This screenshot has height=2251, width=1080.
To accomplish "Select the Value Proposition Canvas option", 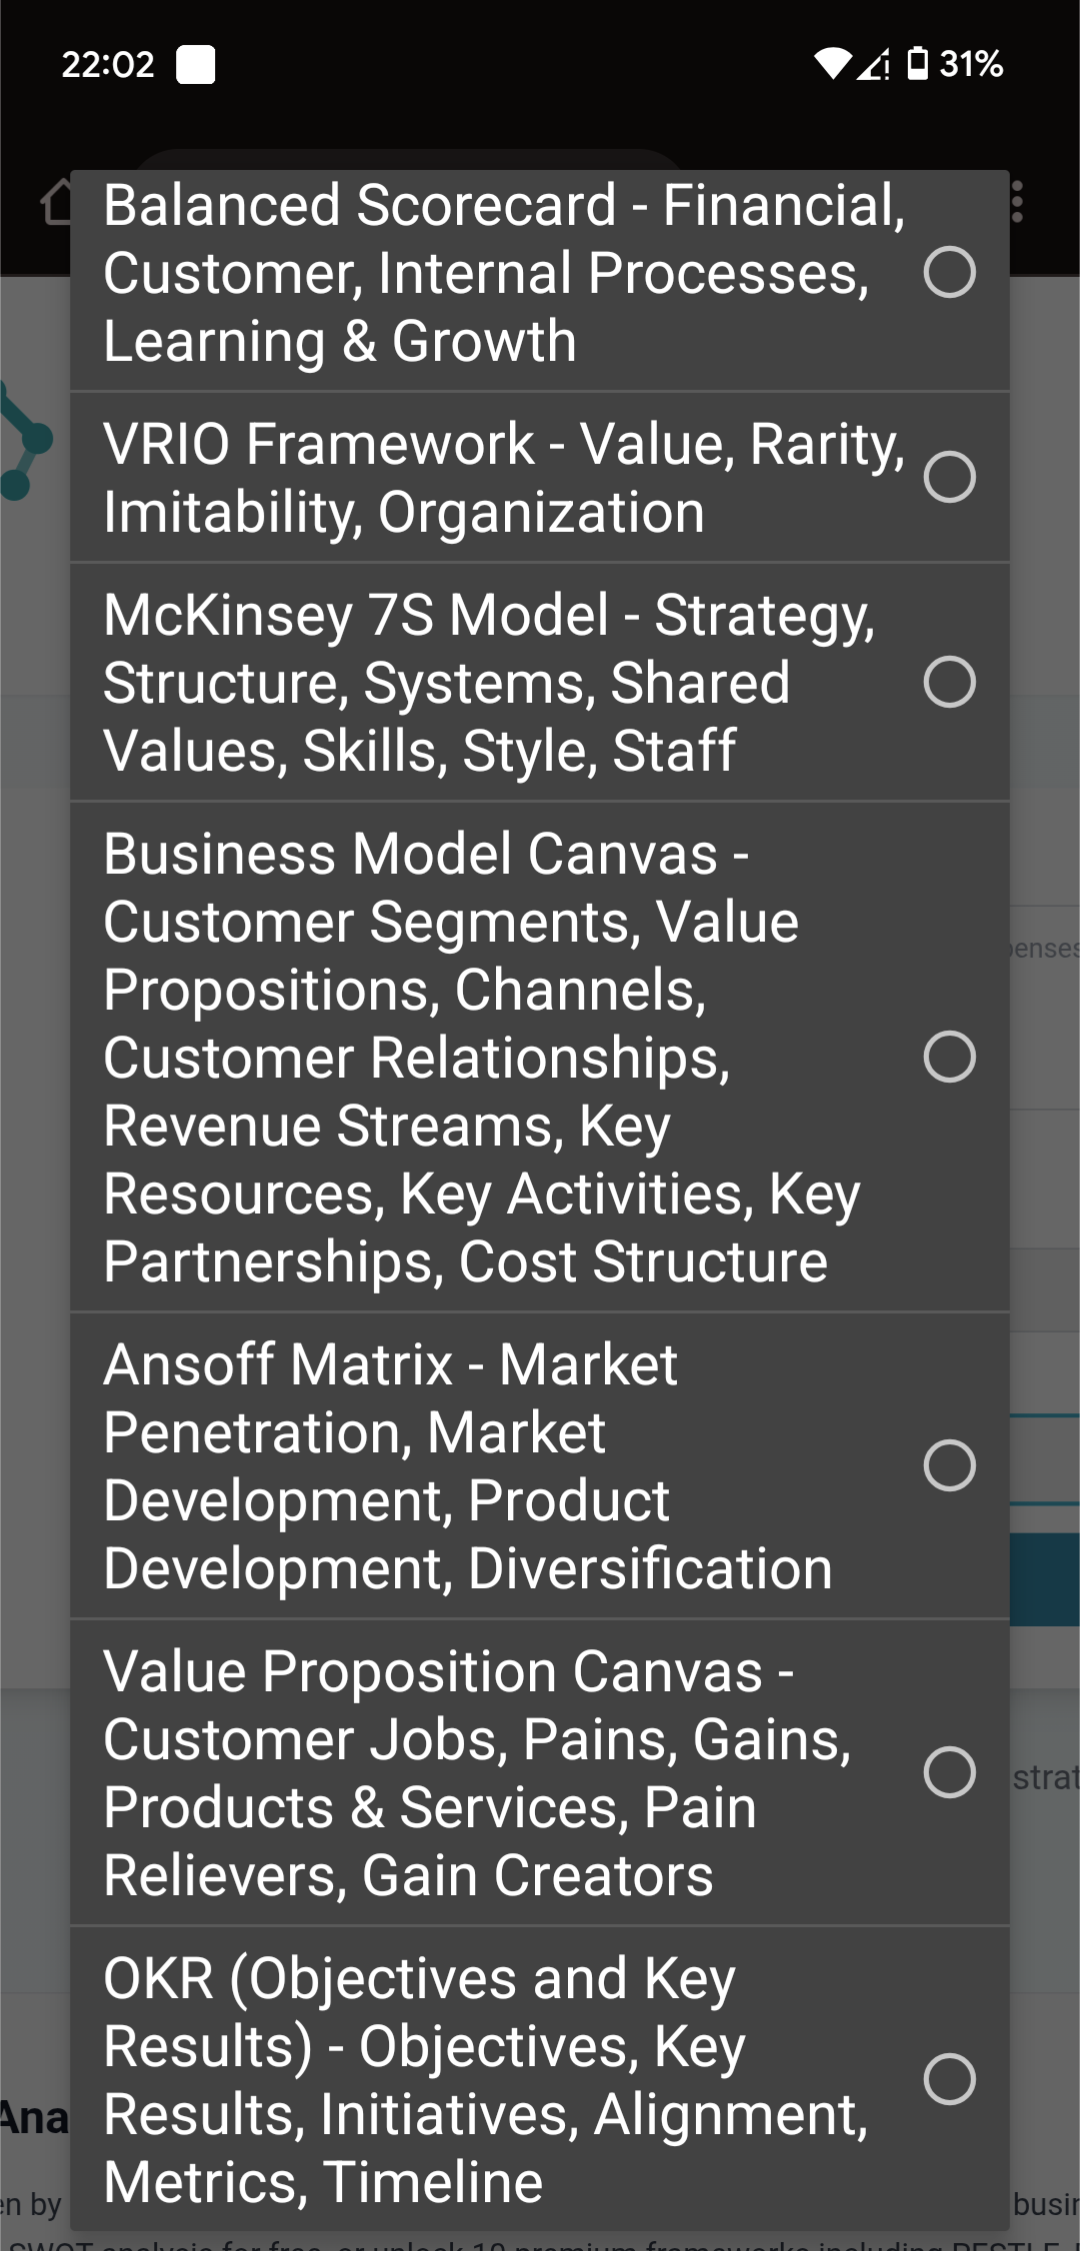I will 950,1771.
